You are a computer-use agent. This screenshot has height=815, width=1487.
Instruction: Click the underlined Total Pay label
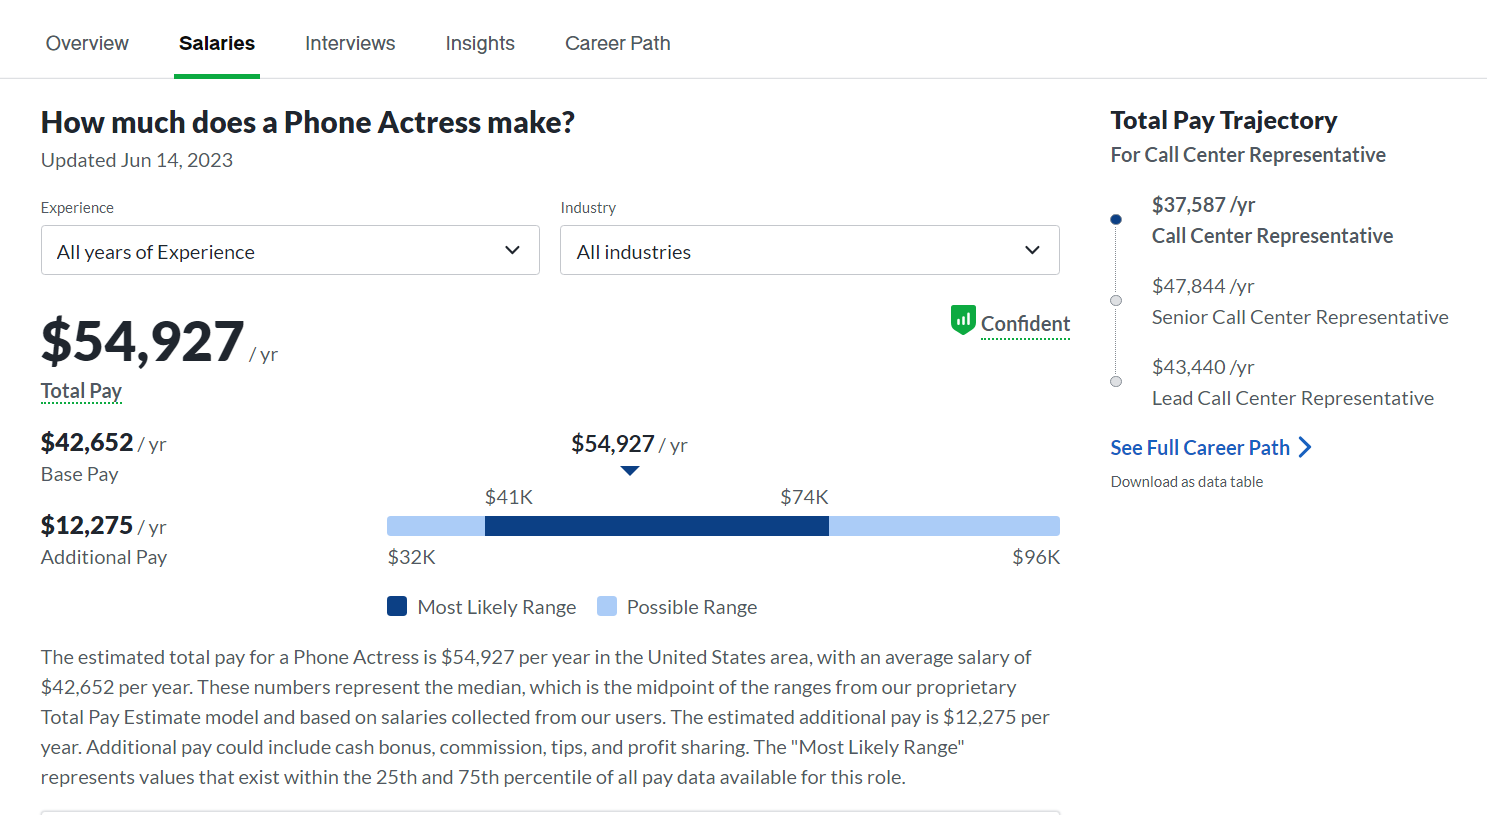[81, 391]
